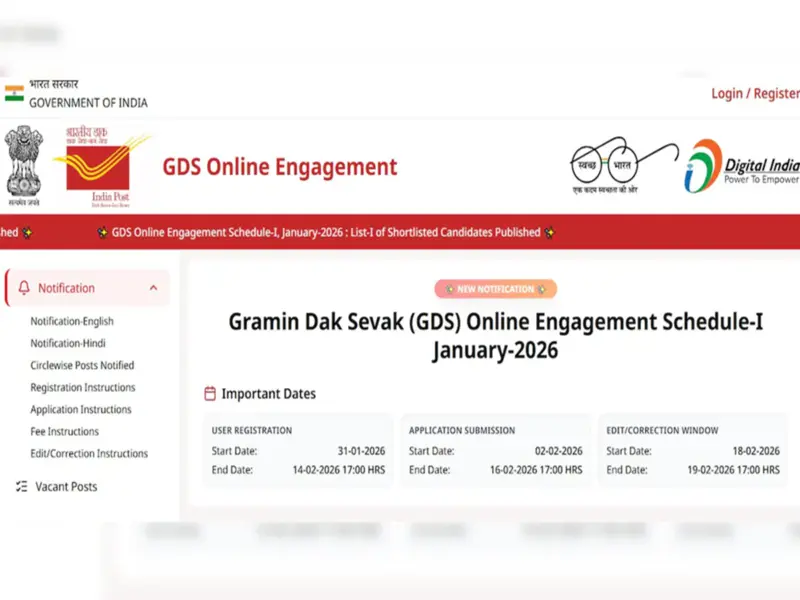
Task: Click the Vacant Posts list icon
Action: coord(22,487)
